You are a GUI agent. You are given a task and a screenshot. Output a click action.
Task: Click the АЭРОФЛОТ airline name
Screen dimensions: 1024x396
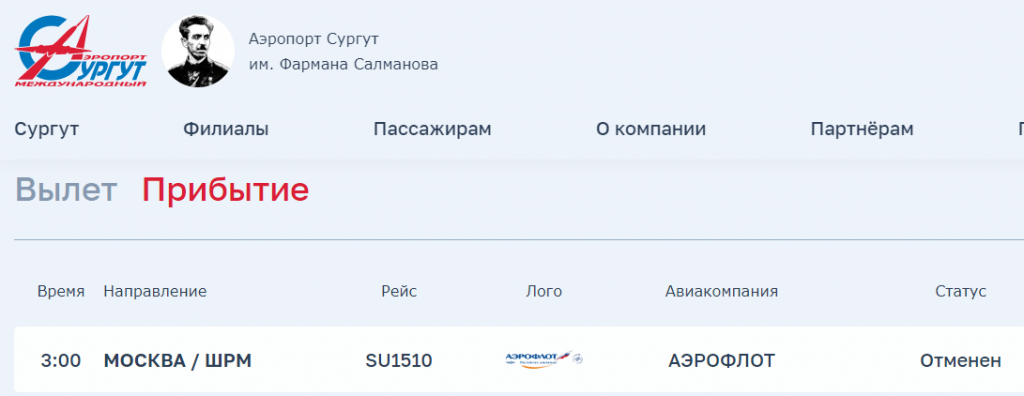point(722,360)
